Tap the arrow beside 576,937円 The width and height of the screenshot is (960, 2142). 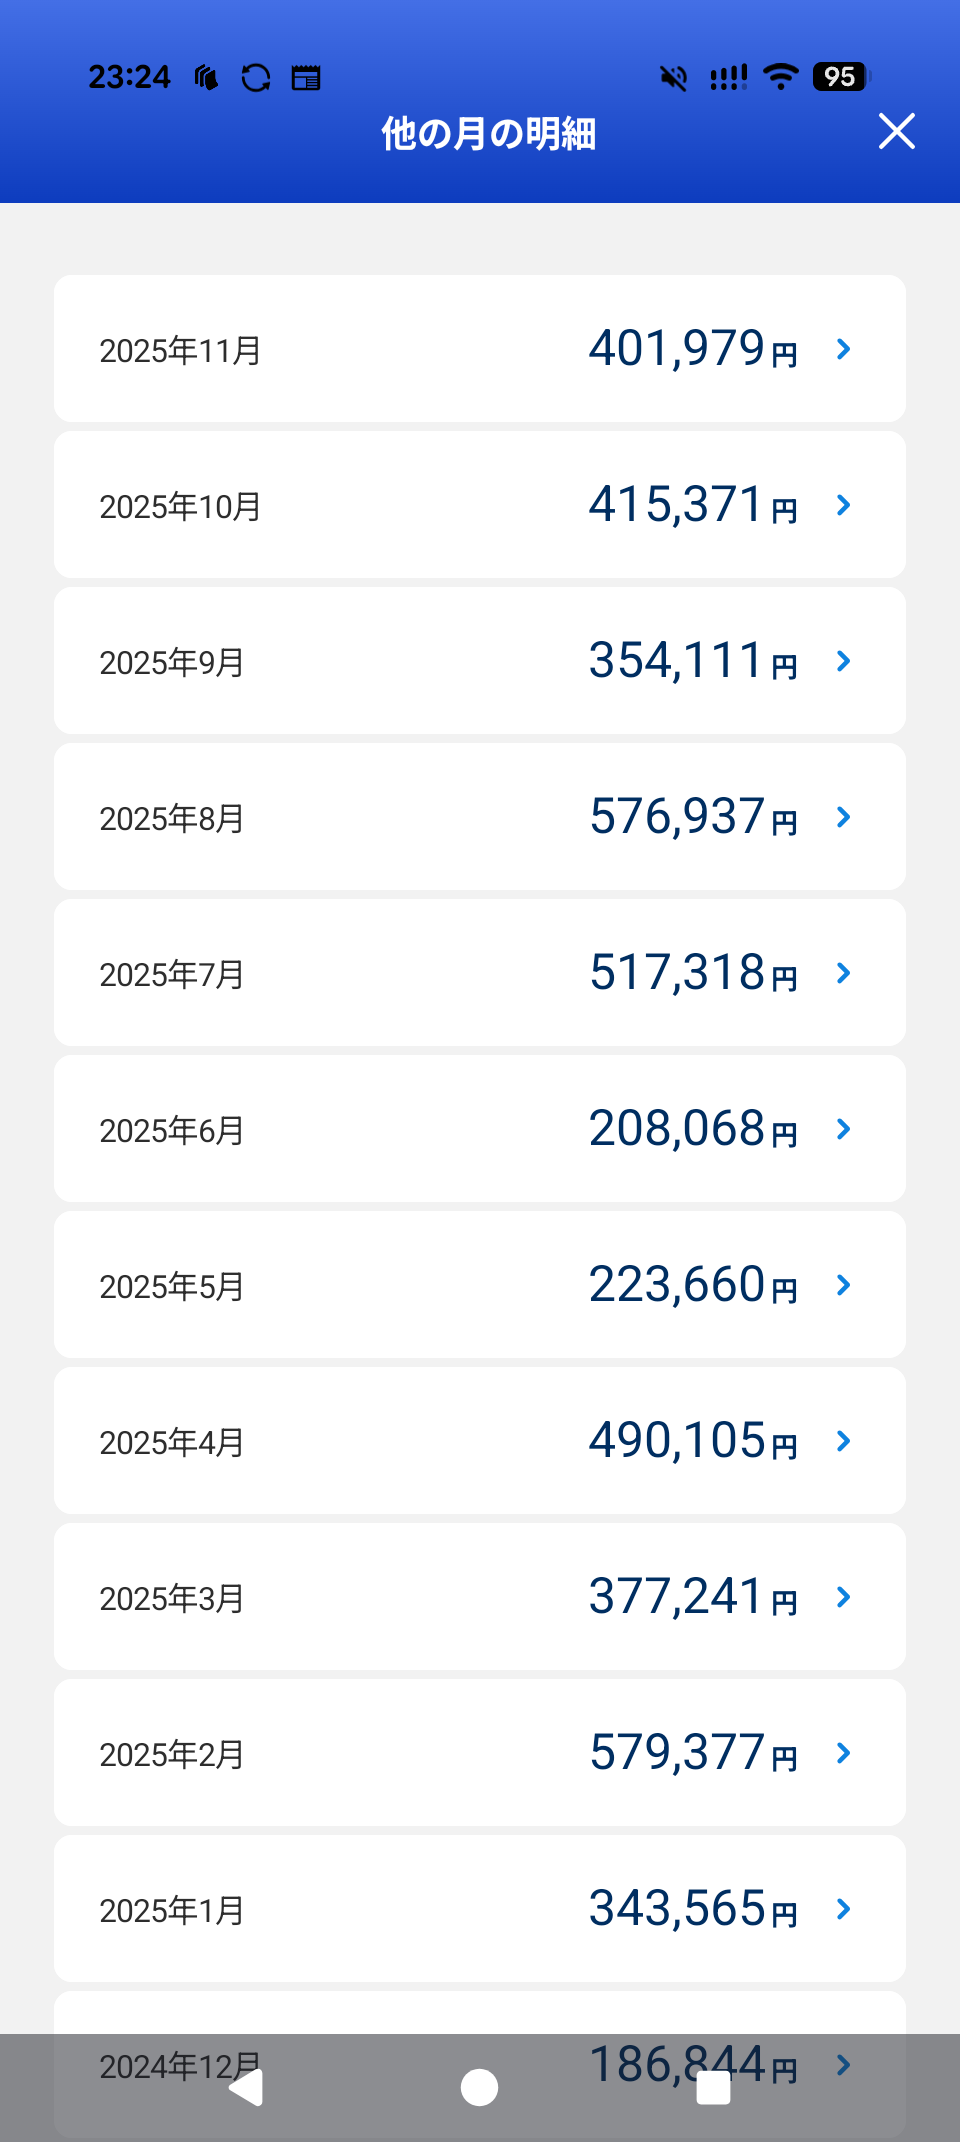pyautogui.click(x=843, y=817)
